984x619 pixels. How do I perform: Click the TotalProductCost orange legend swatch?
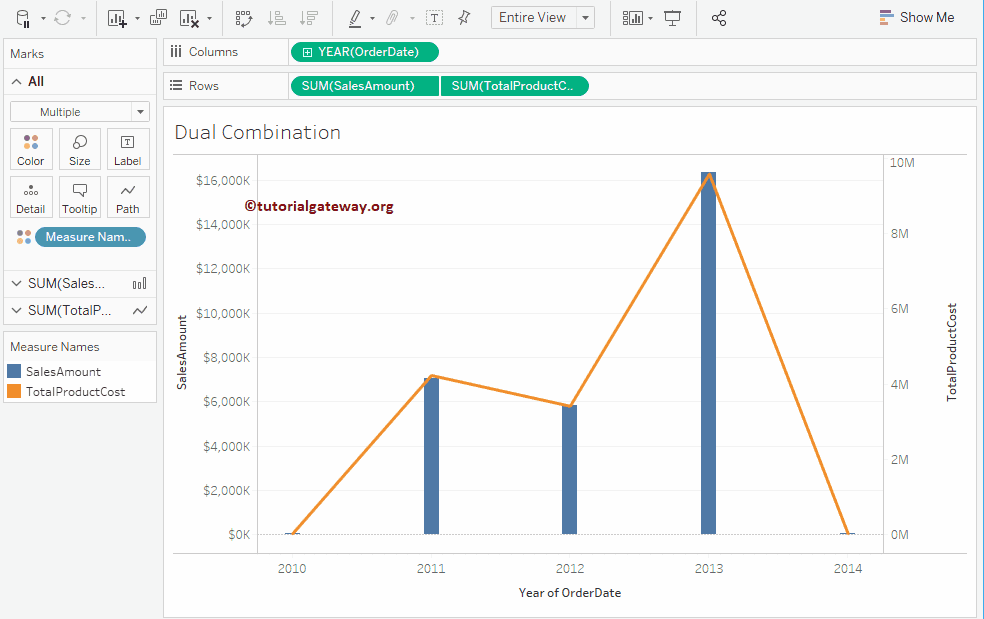(x=14, y=391)
